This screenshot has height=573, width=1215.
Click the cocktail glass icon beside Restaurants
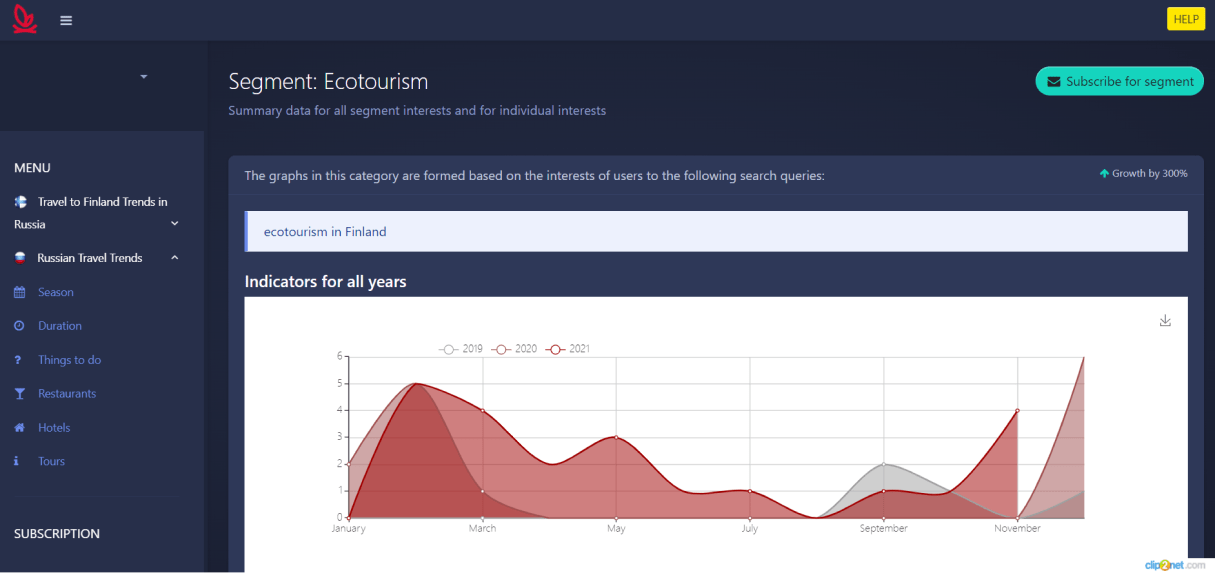(19, 394)
